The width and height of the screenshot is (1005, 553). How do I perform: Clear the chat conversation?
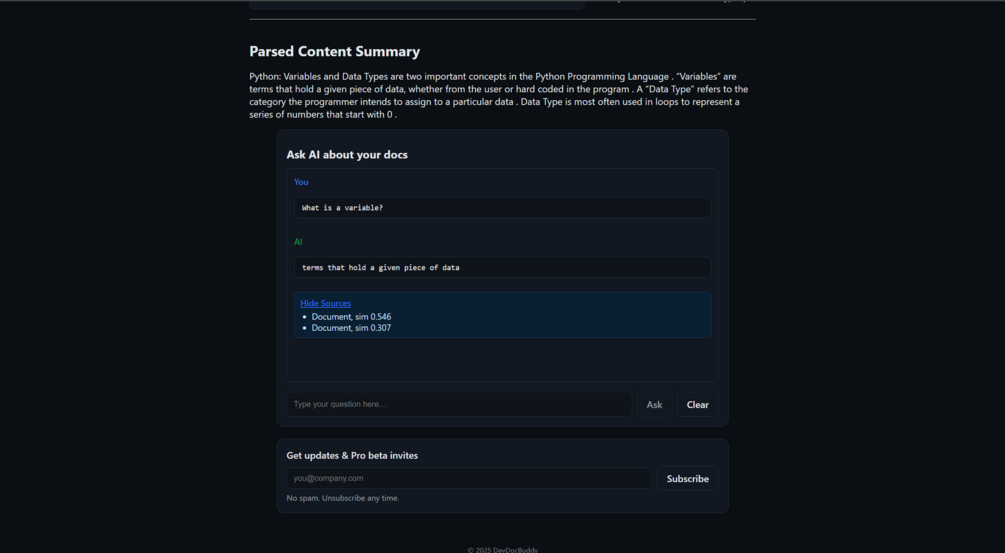pyautogui.click(x=697, y=404)
